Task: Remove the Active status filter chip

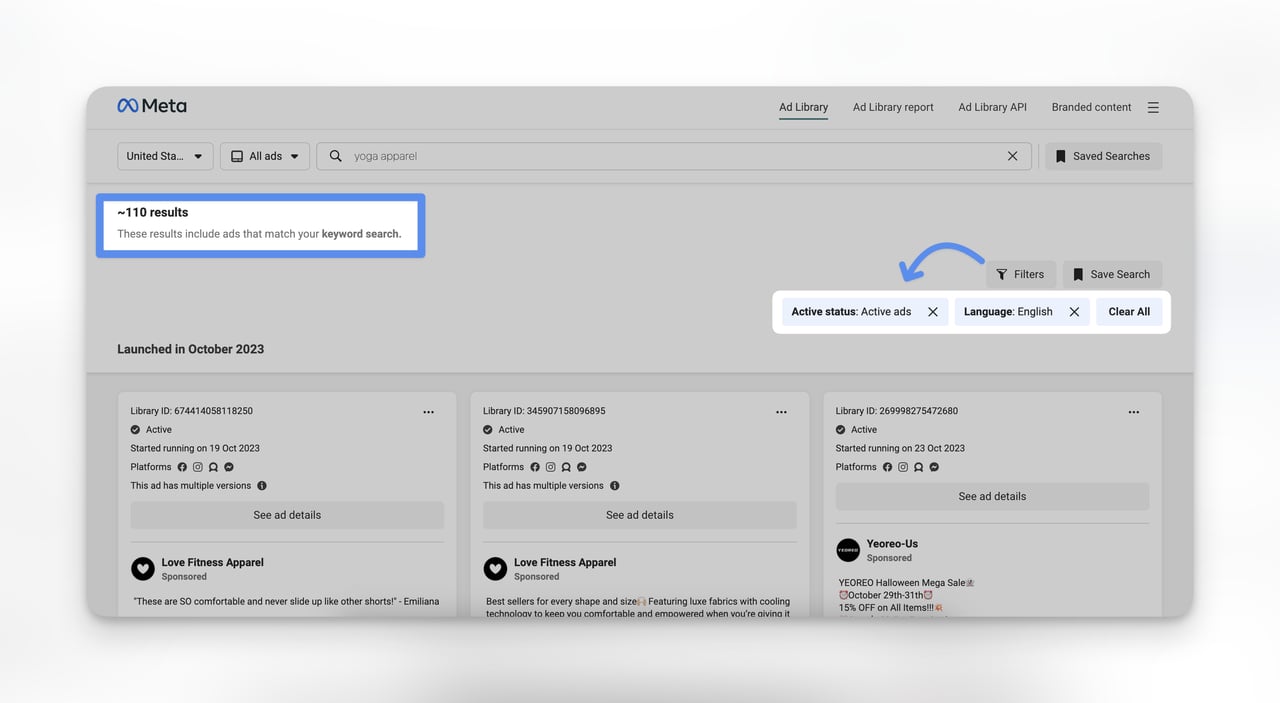Action: pos(932,312)
